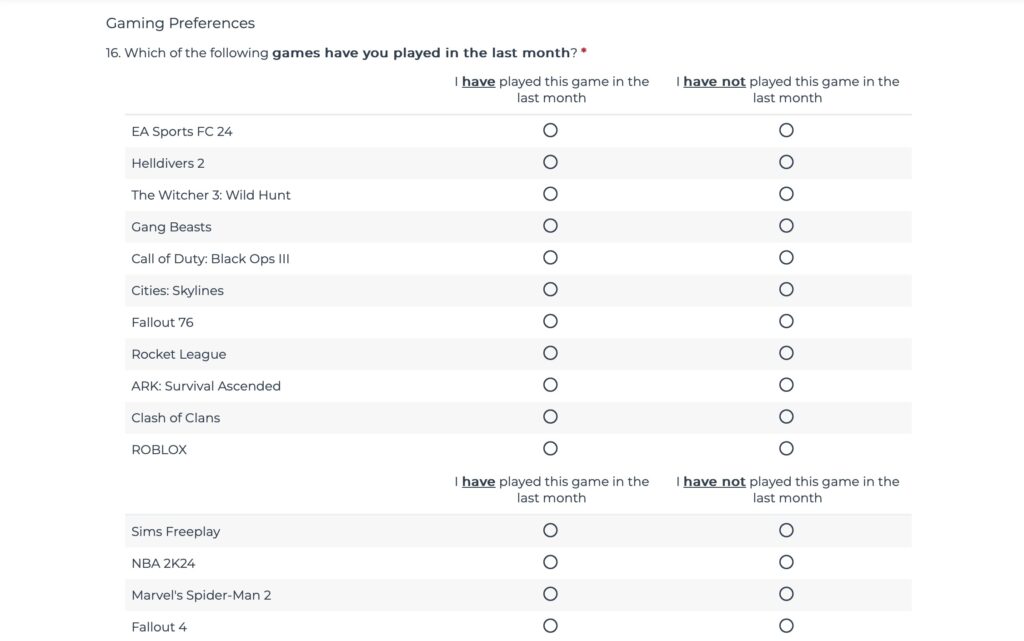Select 'have not played' for Helldivers 2

[x=786, y=162]
